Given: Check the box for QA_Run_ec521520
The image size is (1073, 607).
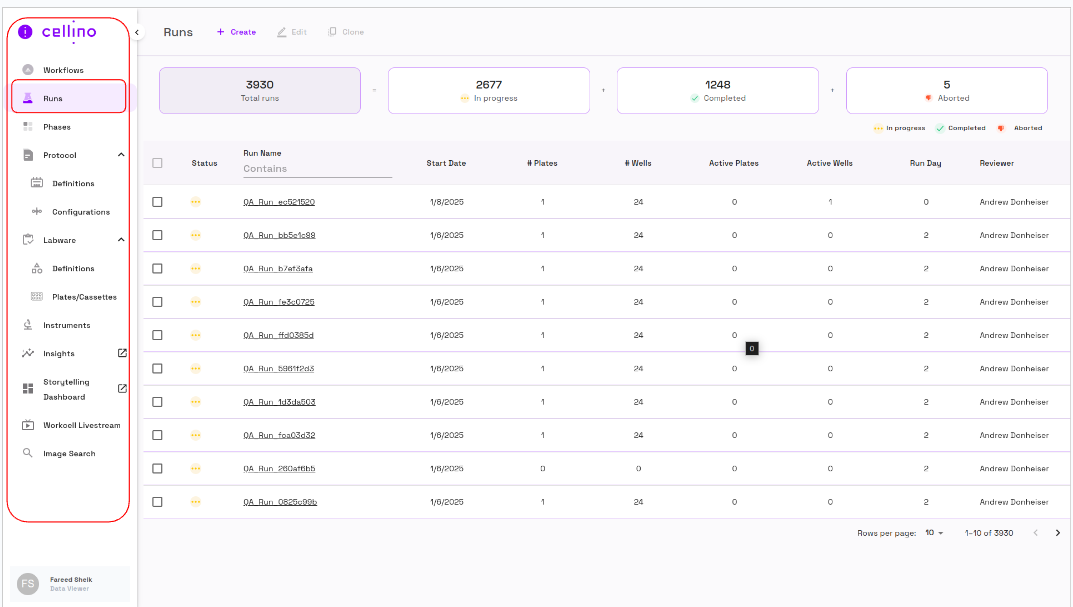Looking at the screenshot, I should coord(157,202).
